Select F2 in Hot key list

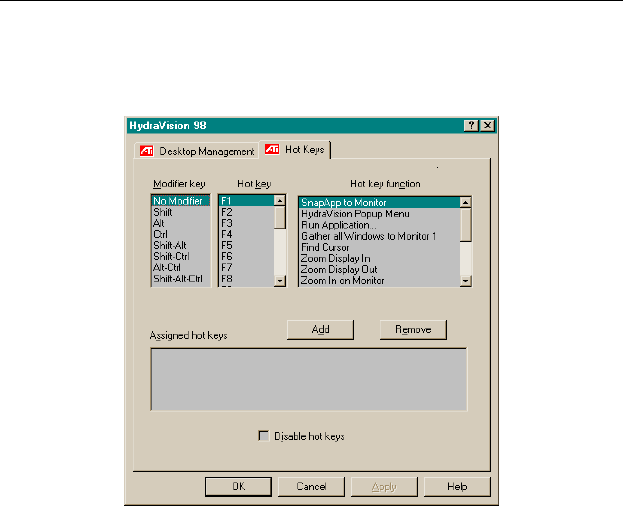(x=247, y=212)
